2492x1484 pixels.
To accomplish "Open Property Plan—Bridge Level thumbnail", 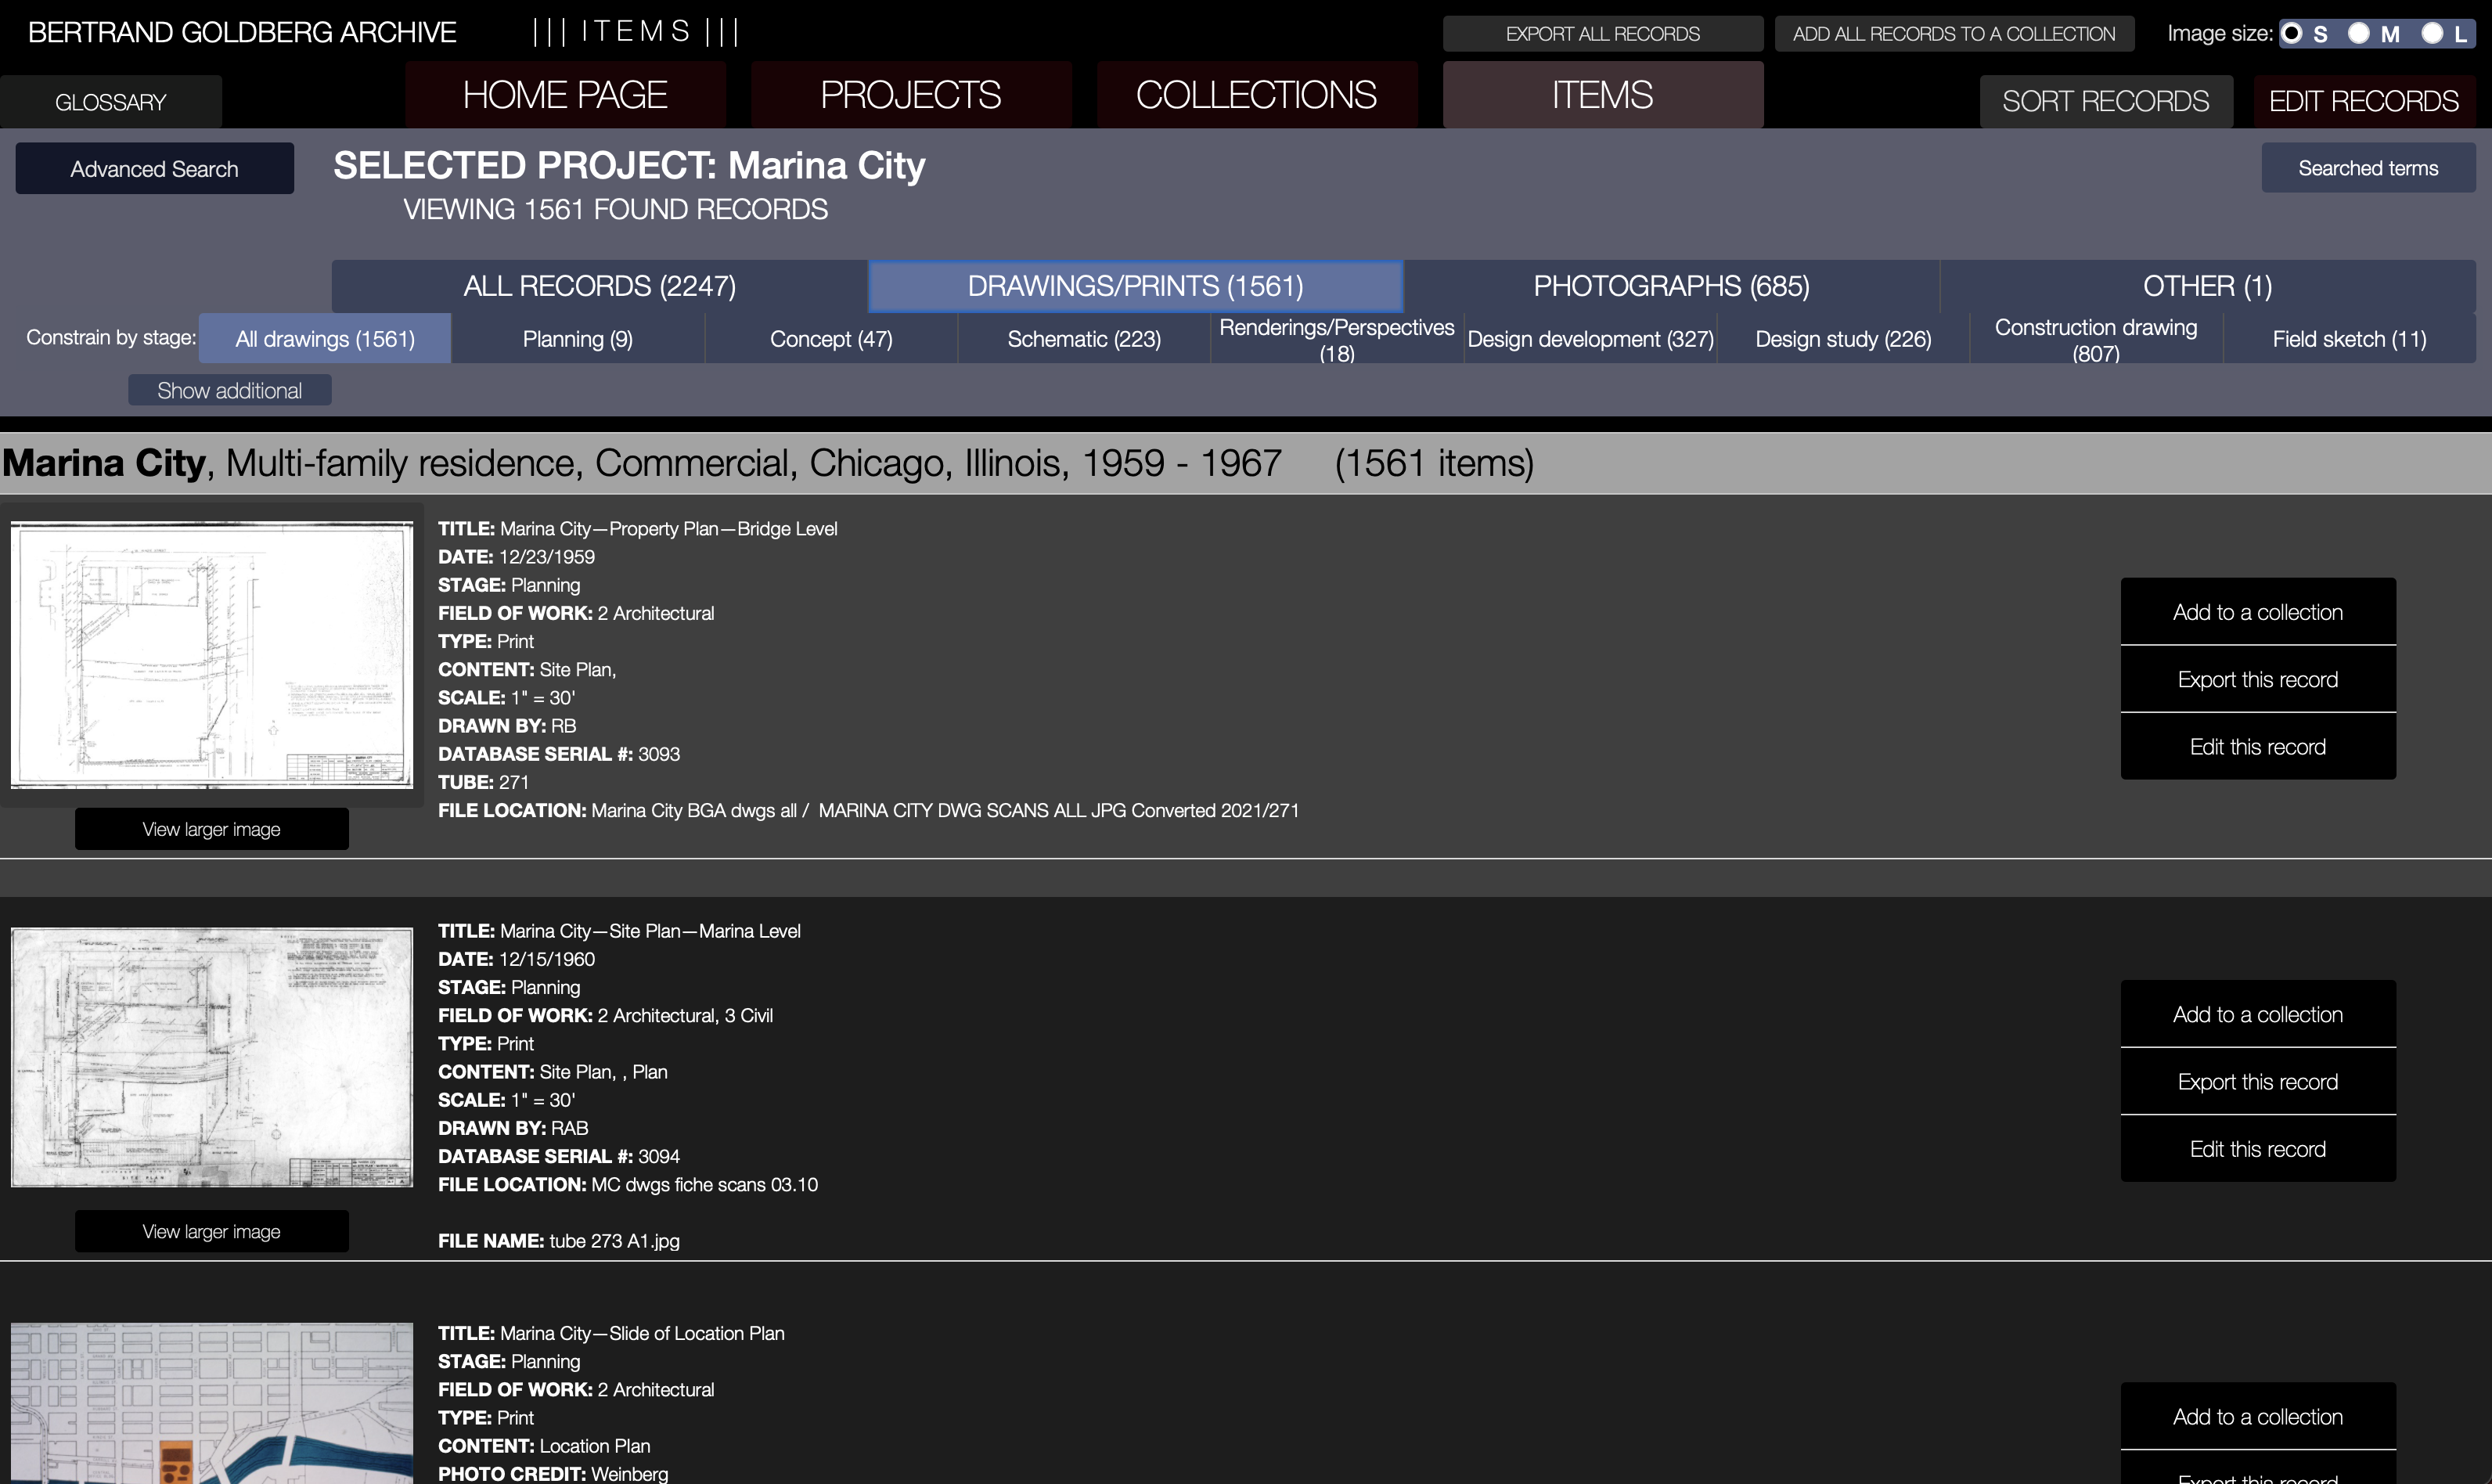I will [212, 655].
